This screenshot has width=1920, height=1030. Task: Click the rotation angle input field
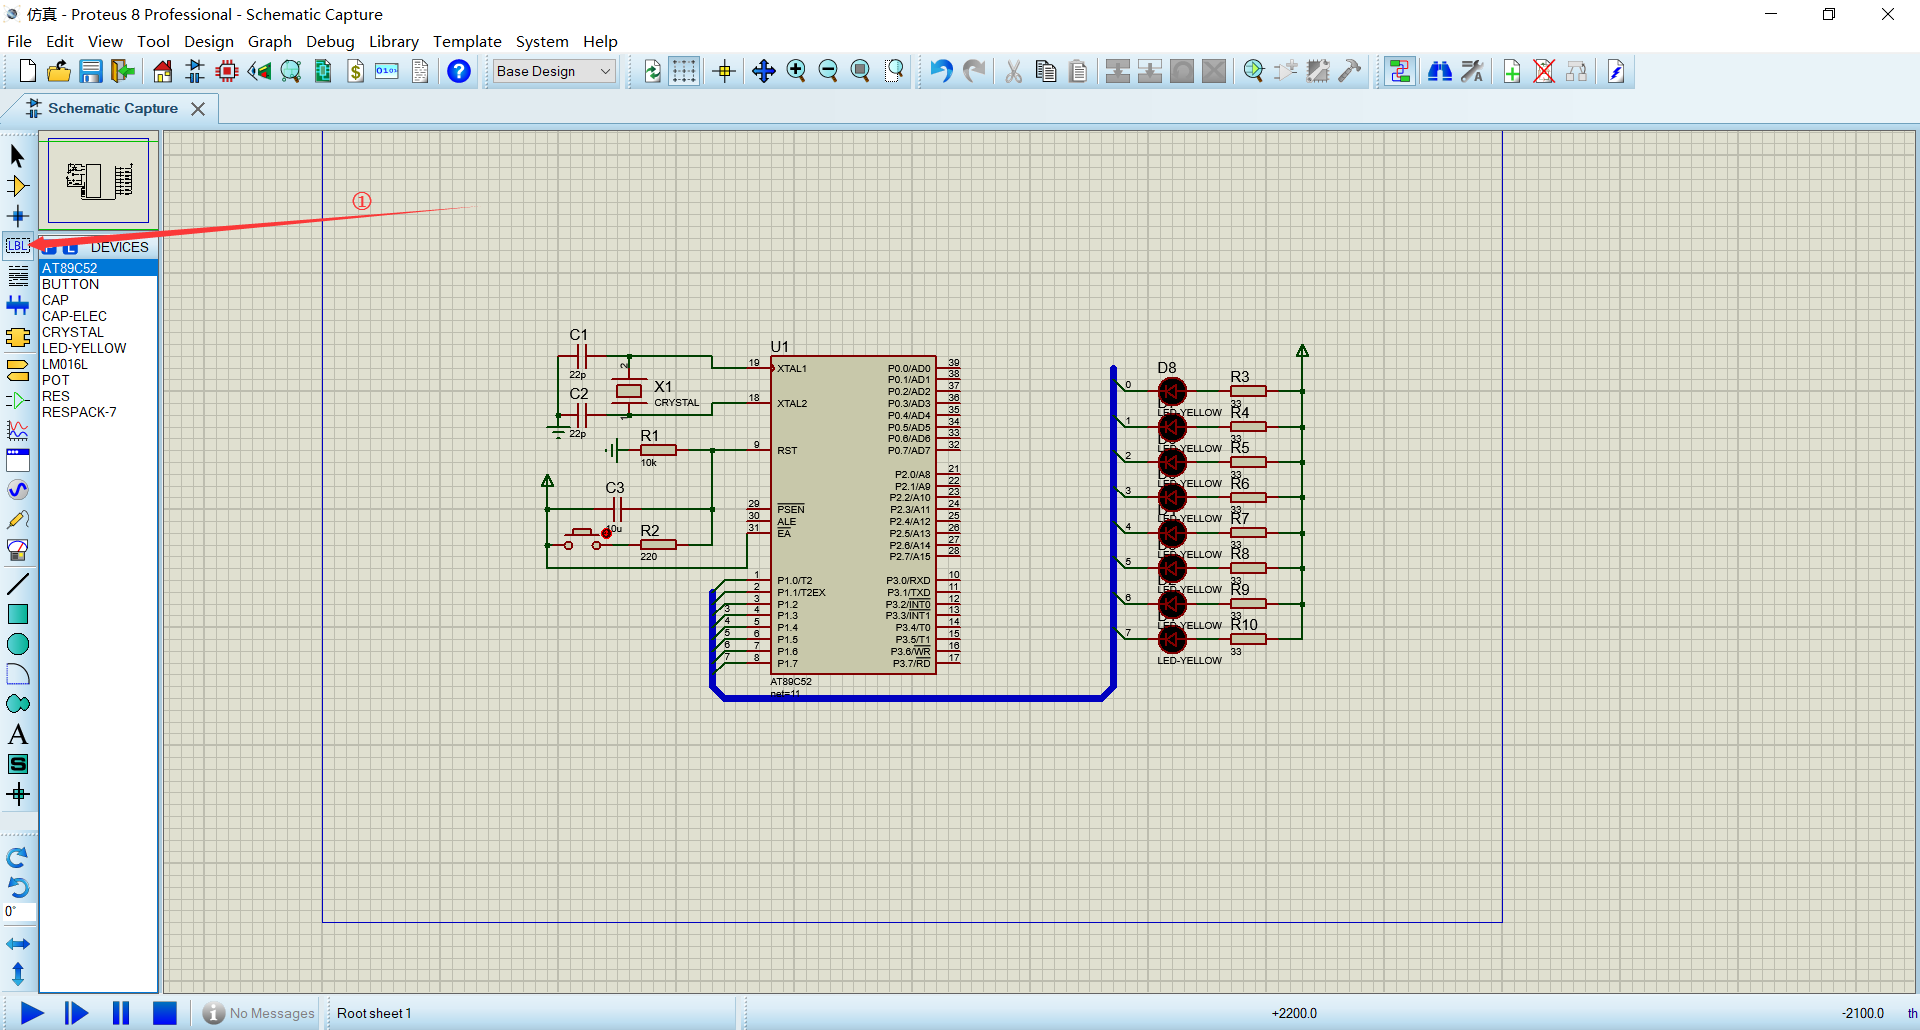pos(19,911)
